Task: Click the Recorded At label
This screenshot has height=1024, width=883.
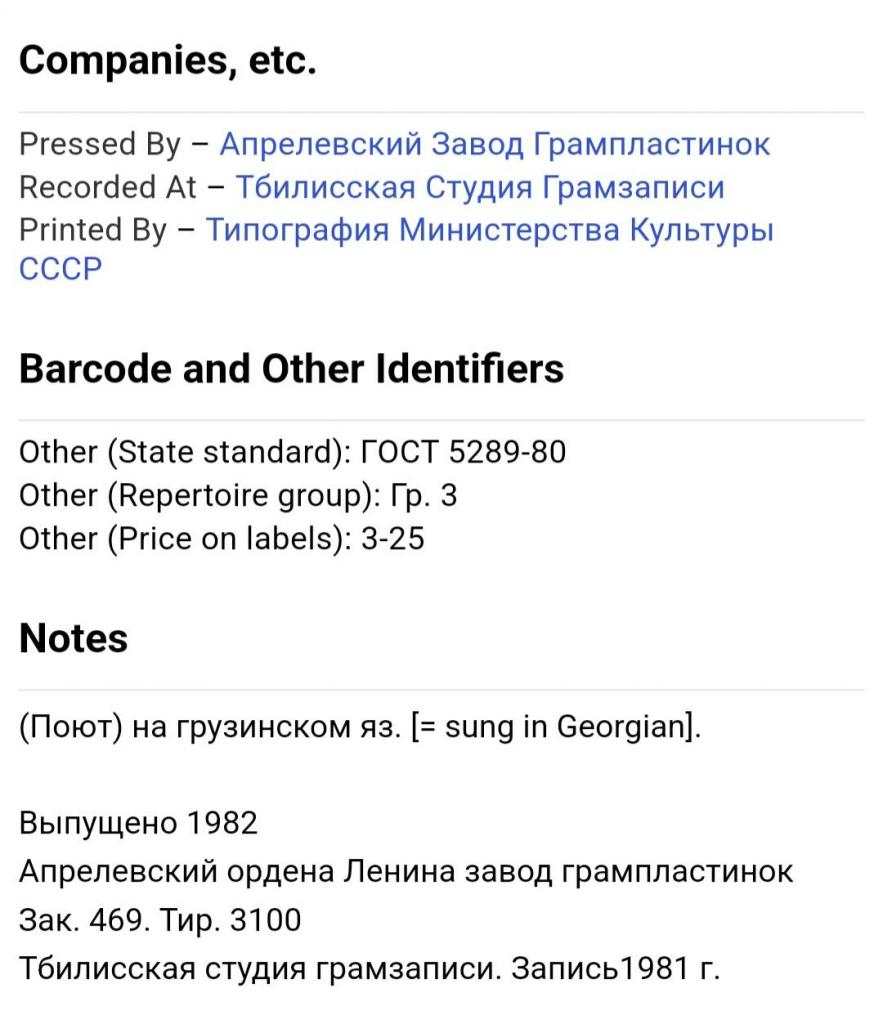Action: pyautogui.click(x=108, y=187)
